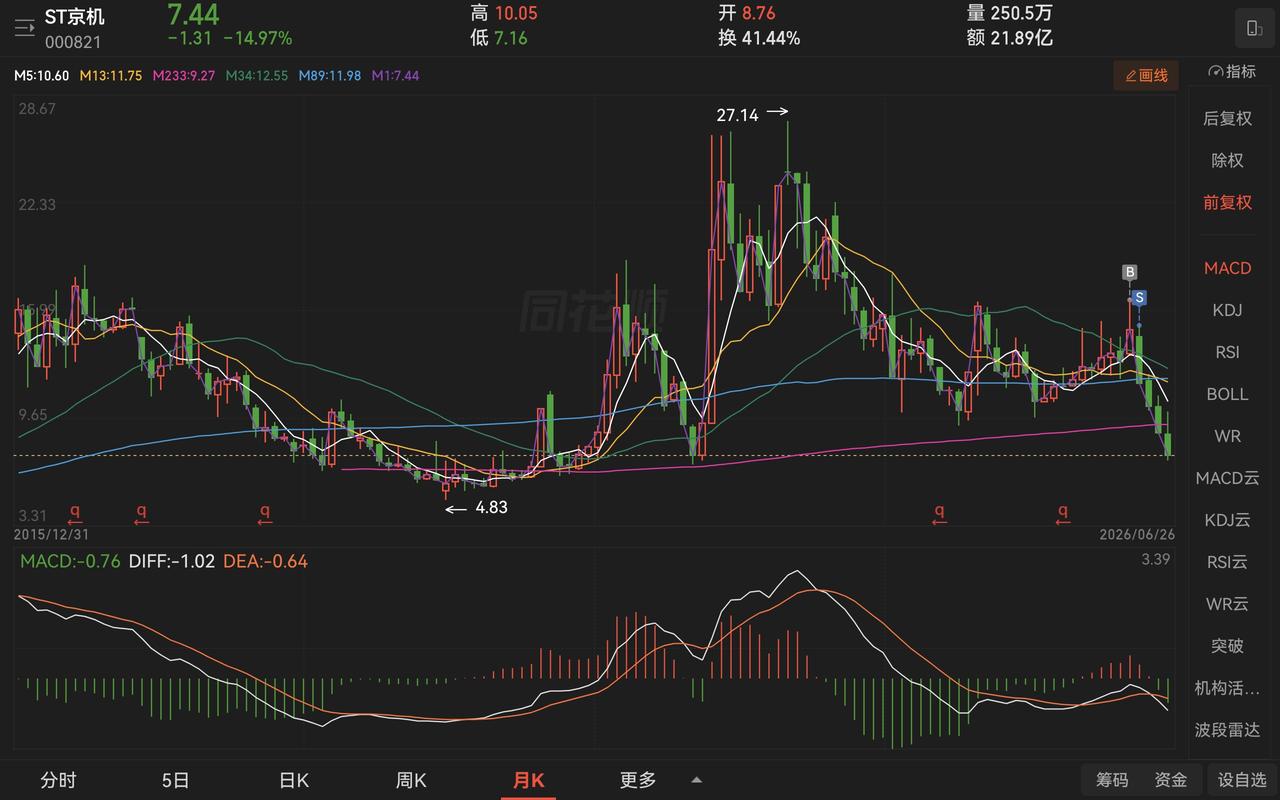Choose the 机构活… indicator
Viewport: 1280px width, 800px height.
[1227, 688]
